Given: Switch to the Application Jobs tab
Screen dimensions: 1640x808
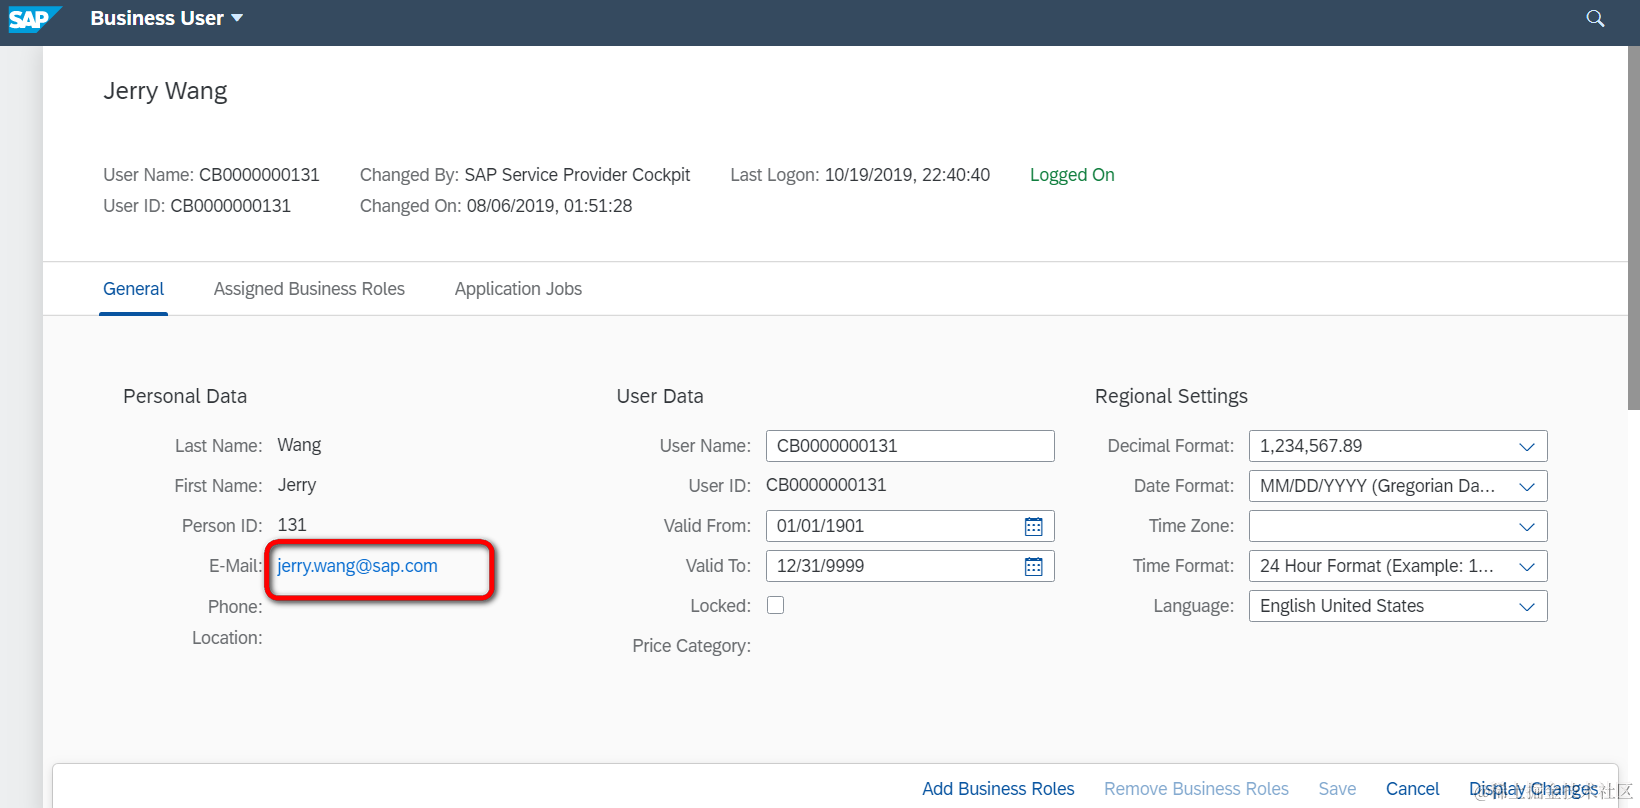Looking at the screenshot, I should (518, 289).
